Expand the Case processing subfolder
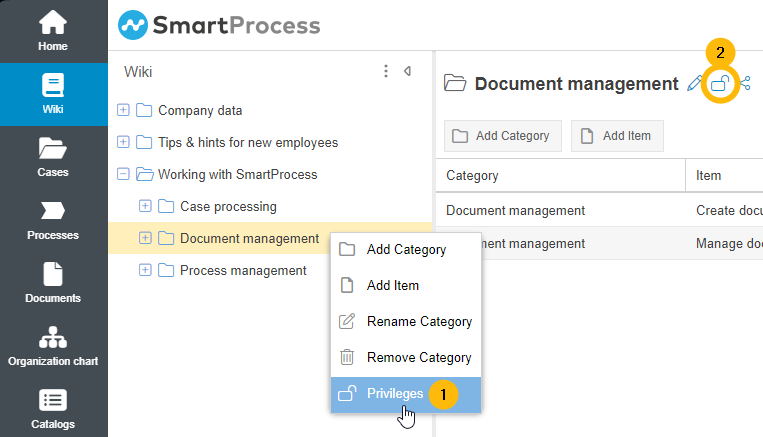Viewport: 763px width, 437px height. pos(145,206)
